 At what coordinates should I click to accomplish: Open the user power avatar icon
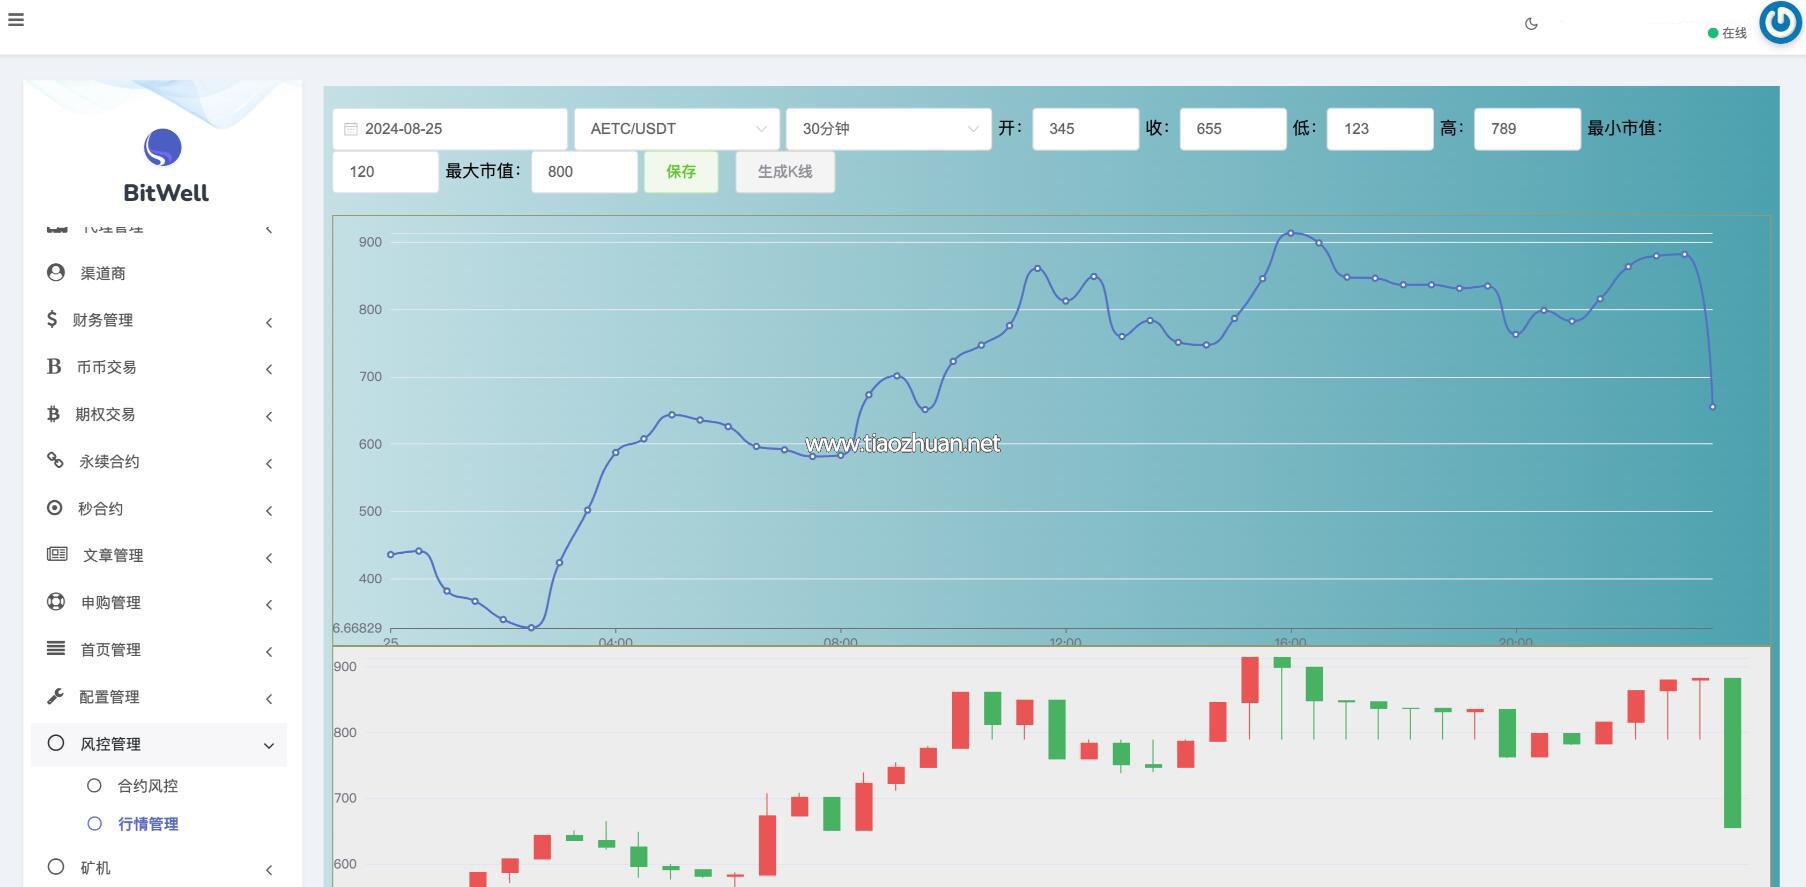click(1780, 22)
